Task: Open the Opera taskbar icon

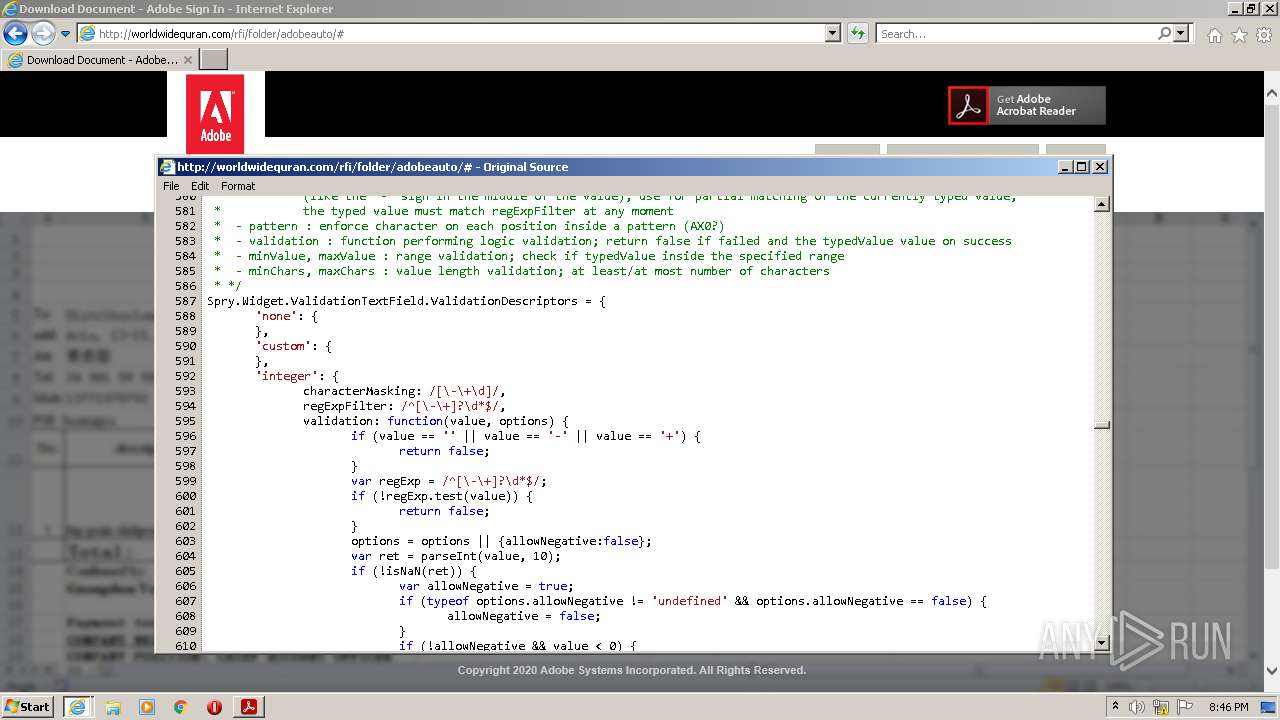Action: (x=214, y=707)
